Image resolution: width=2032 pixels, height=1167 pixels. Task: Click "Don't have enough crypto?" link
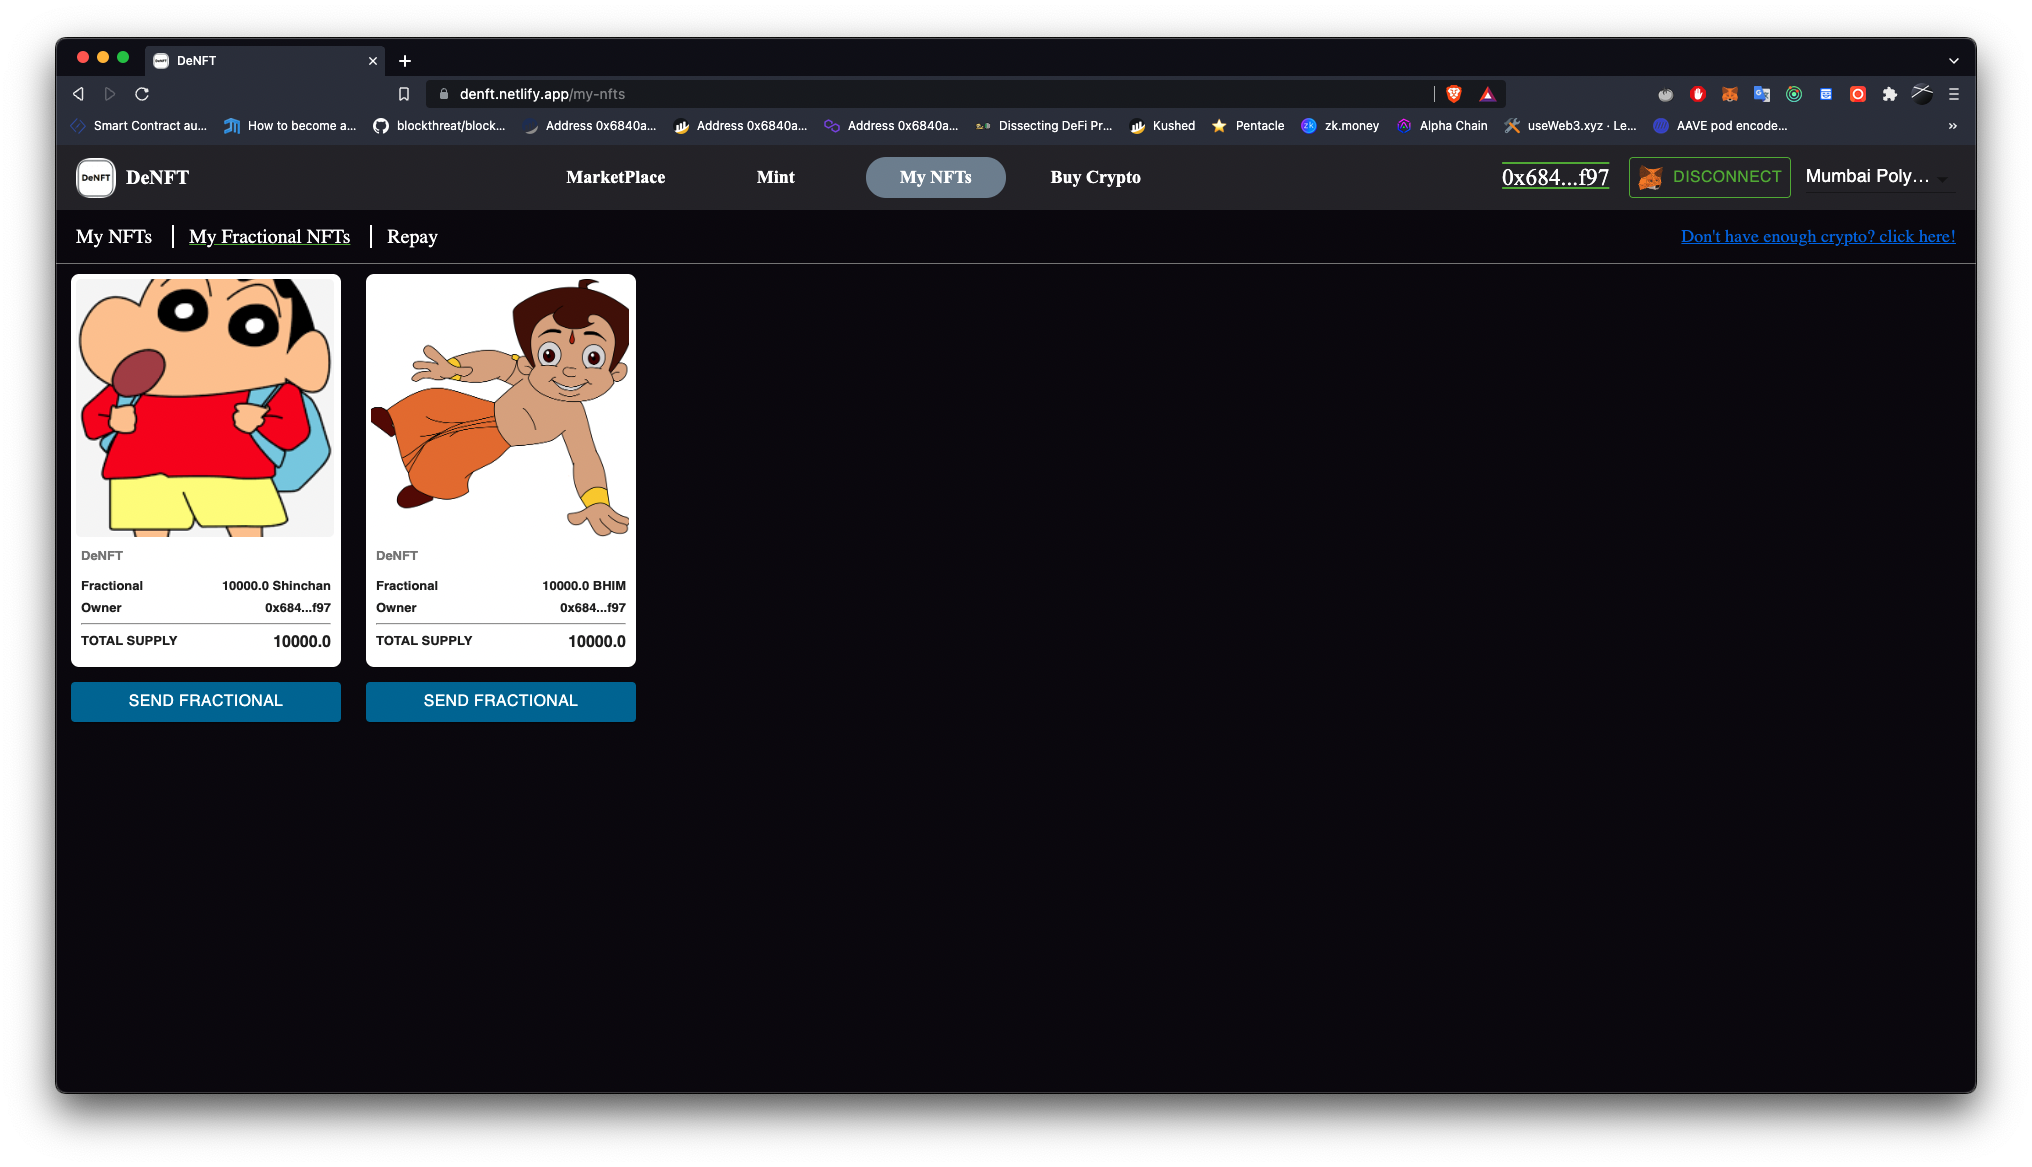point(1817,237)
